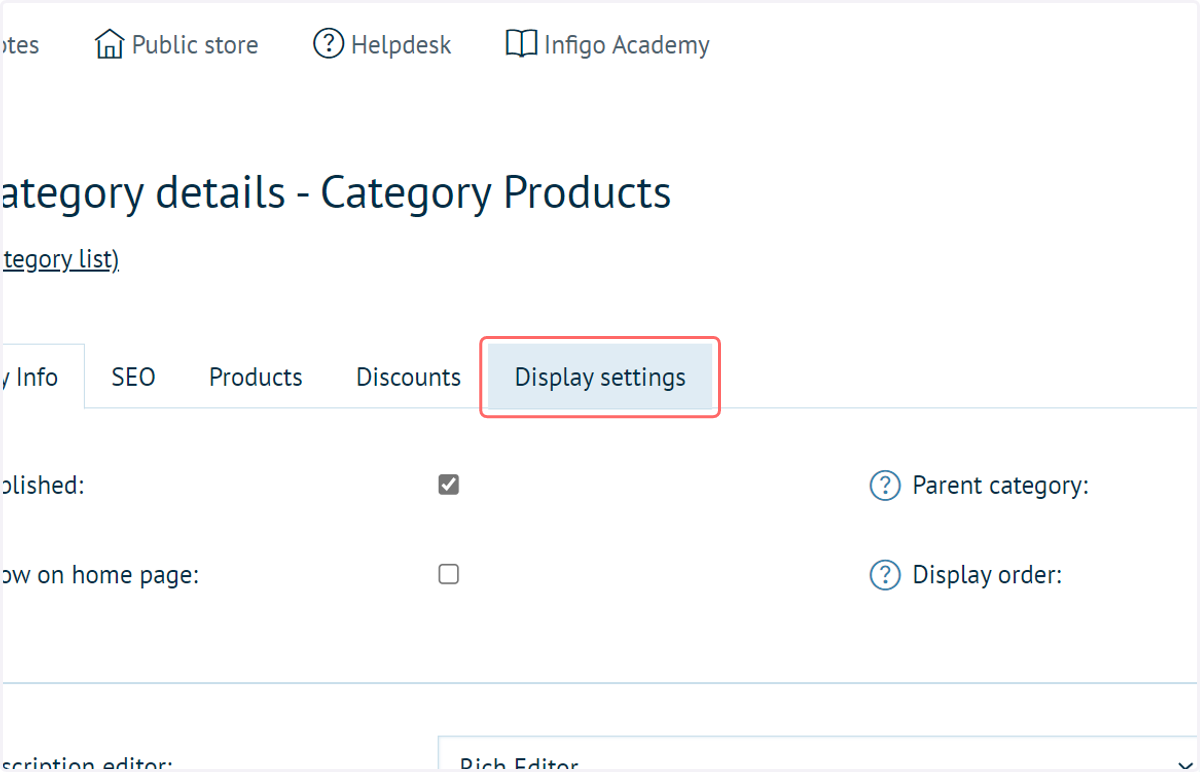Viewport: 1200px width, 772px height.
Task: Select the Category Info tab
Action: pyautogui.click(x=42, y=377)
